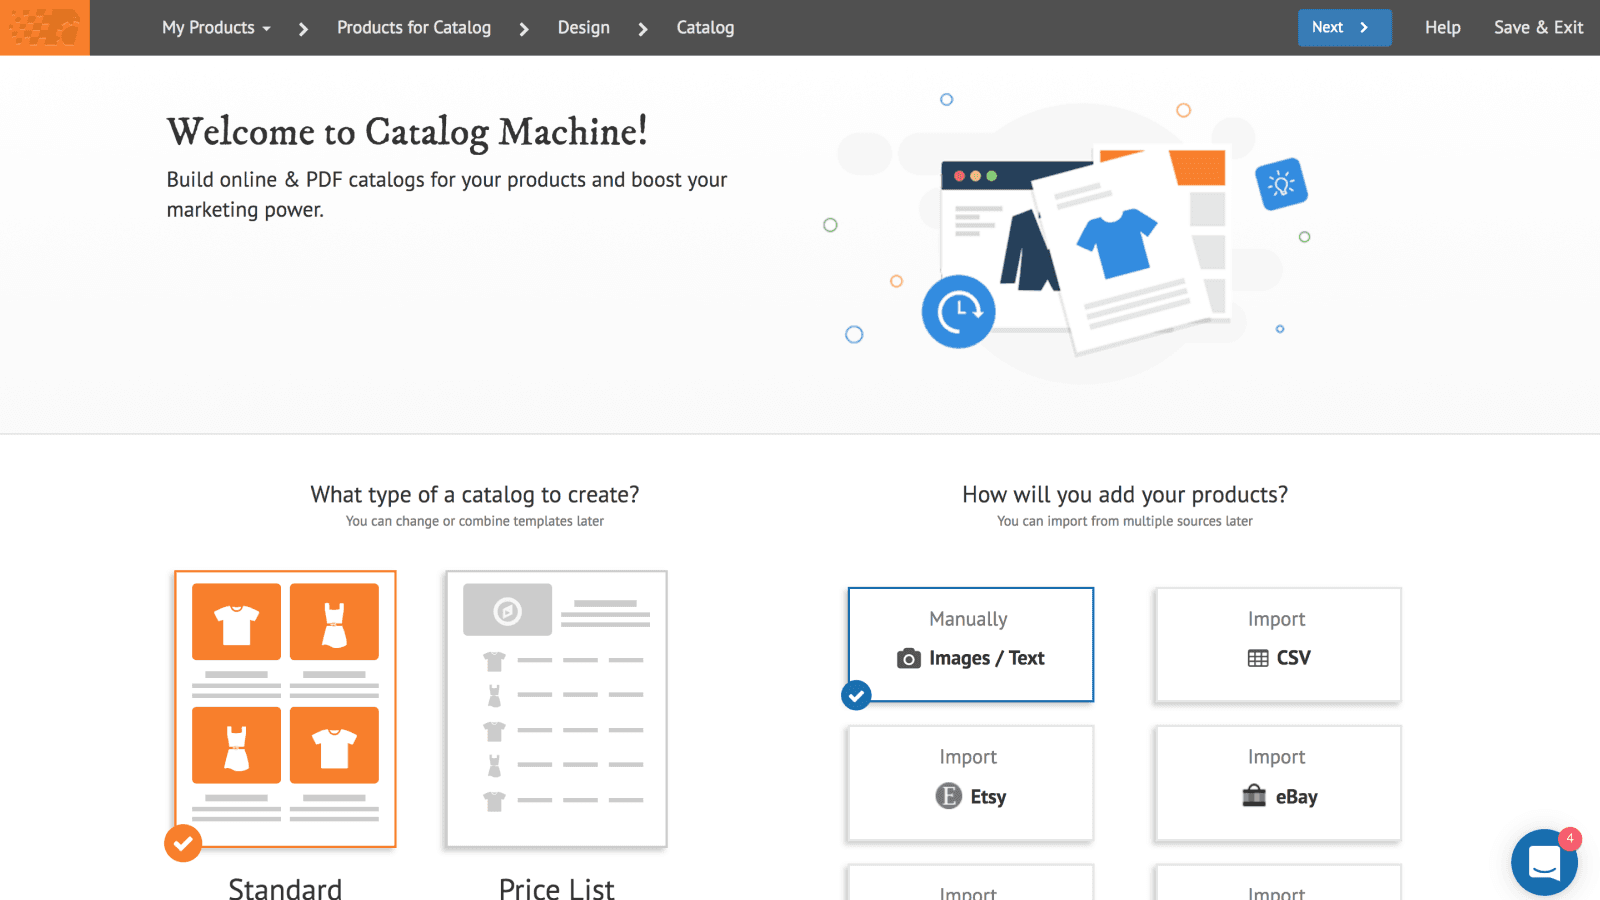Toggle the checkmark on the Standard template
The width and height of the screenshot is (1600, 900).
183,843
